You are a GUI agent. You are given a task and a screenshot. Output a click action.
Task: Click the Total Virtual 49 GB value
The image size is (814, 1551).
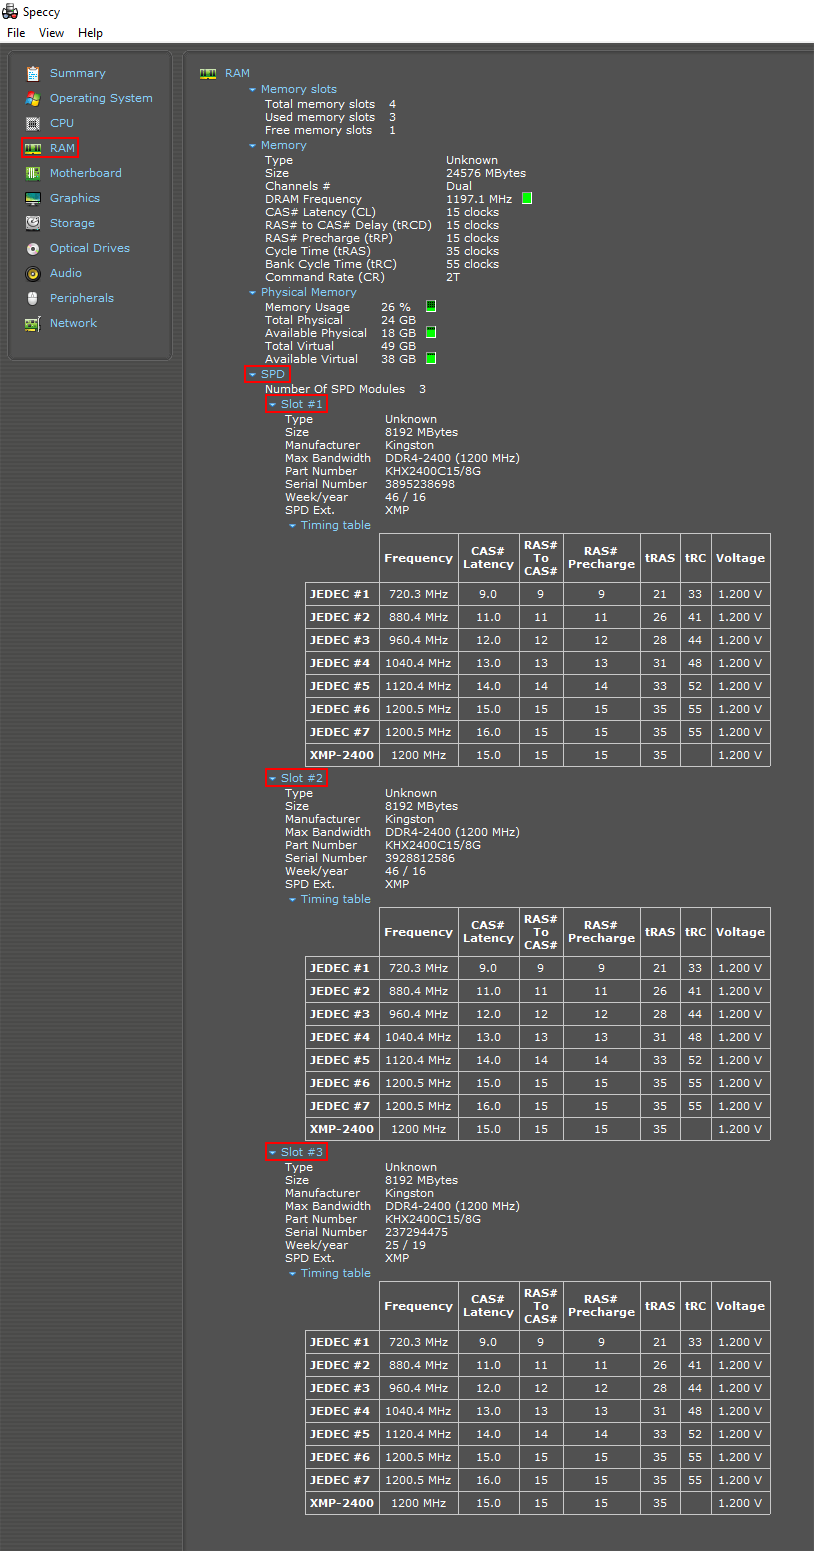tap(398, 346)
